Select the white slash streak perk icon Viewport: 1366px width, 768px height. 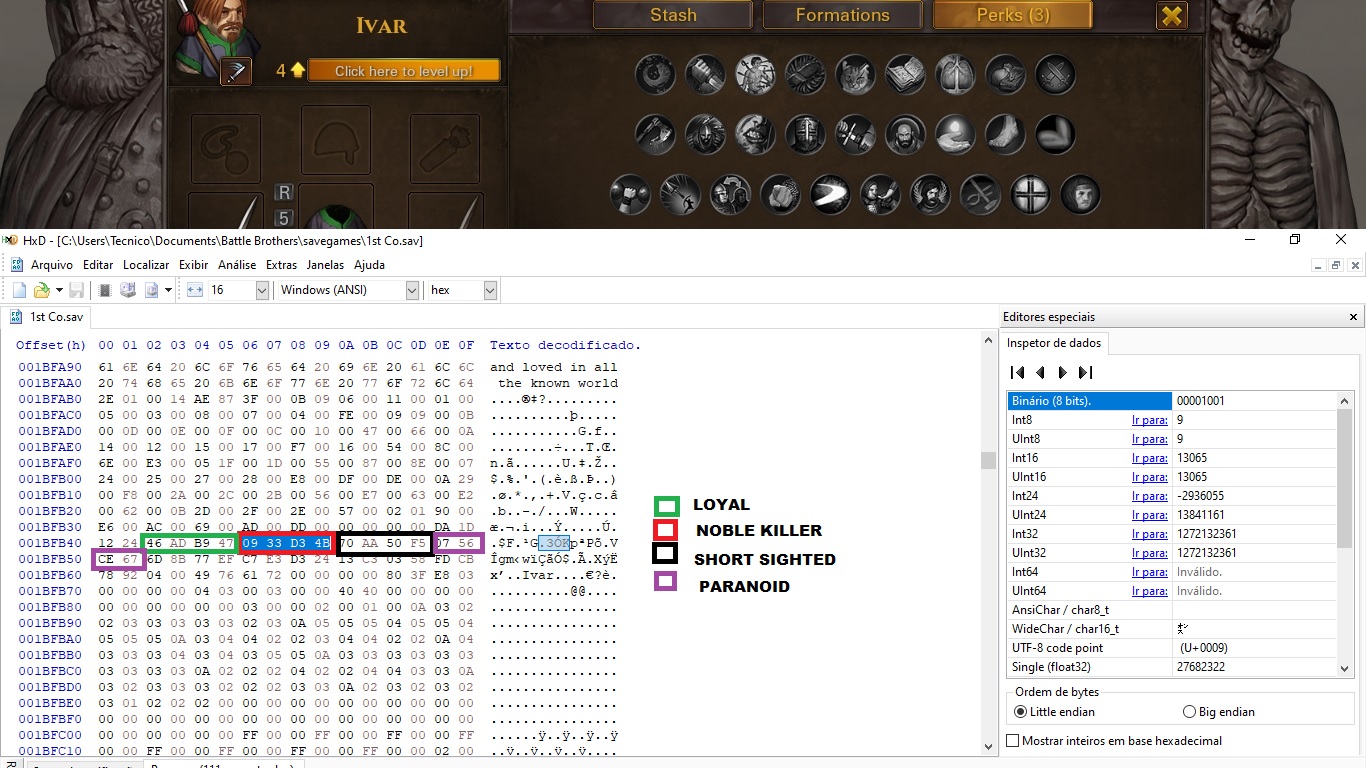[830, 195]
